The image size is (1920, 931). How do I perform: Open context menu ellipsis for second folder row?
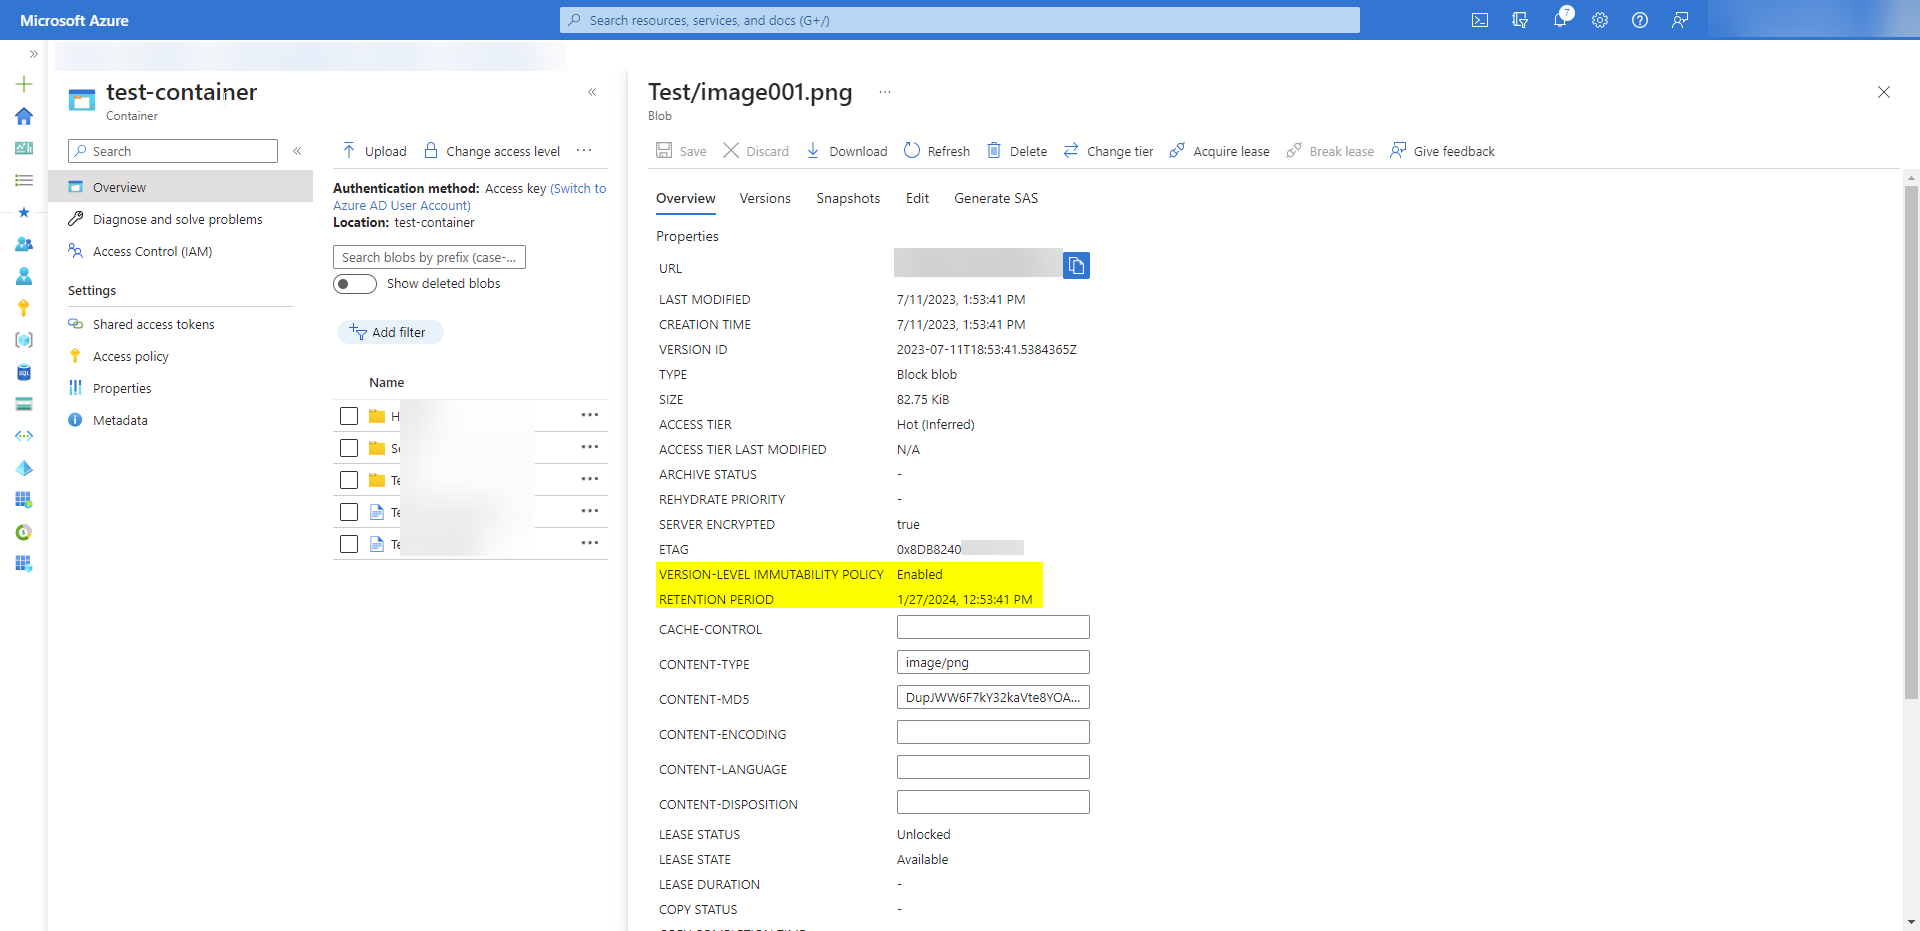590,447
